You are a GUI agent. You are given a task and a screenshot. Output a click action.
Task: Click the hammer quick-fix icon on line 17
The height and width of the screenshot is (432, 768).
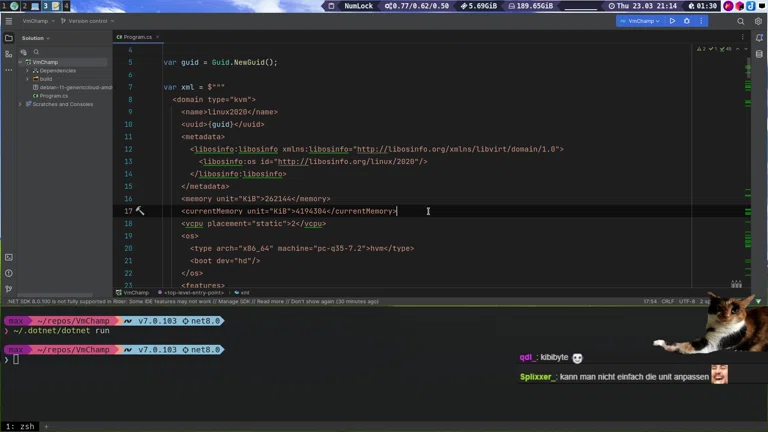point(140,211)
